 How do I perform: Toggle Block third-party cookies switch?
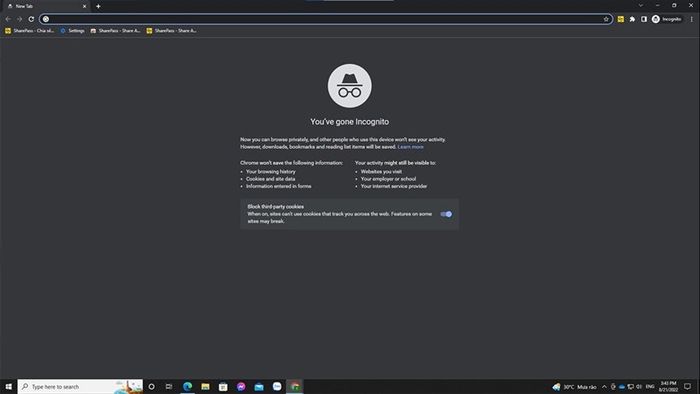(x=446, y=214)
